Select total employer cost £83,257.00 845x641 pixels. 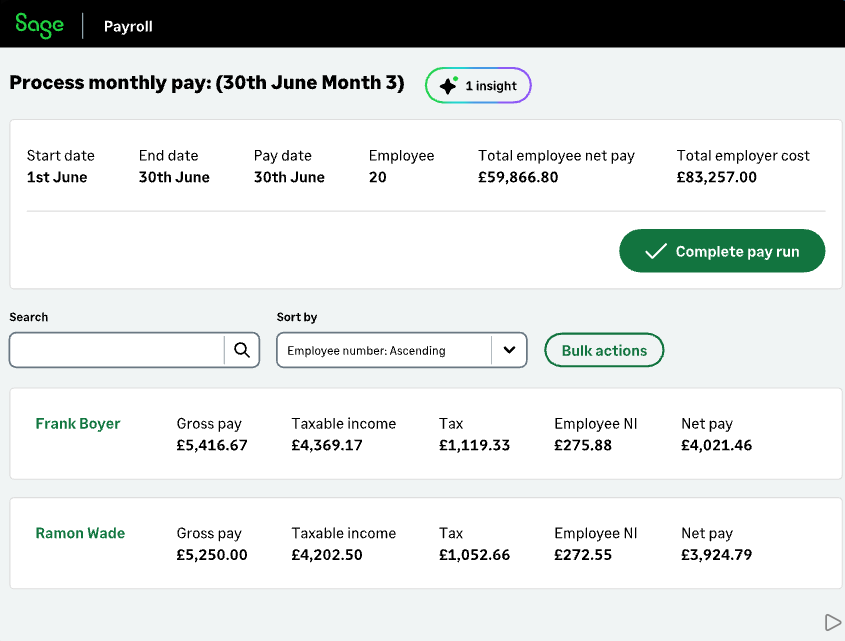(x=717, y=177)
